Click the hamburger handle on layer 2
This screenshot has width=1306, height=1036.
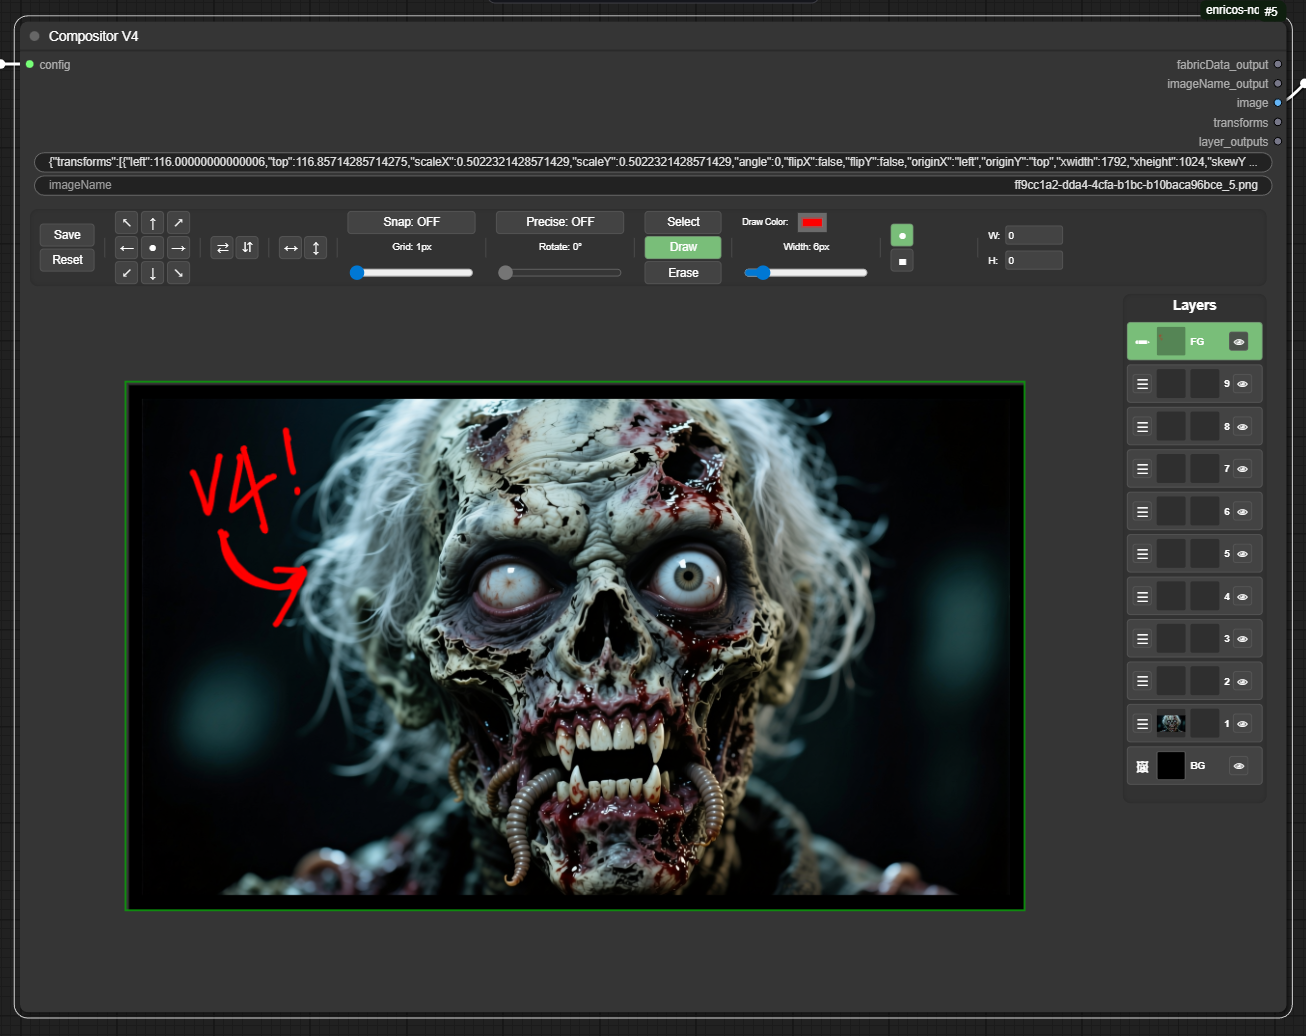1142,682
